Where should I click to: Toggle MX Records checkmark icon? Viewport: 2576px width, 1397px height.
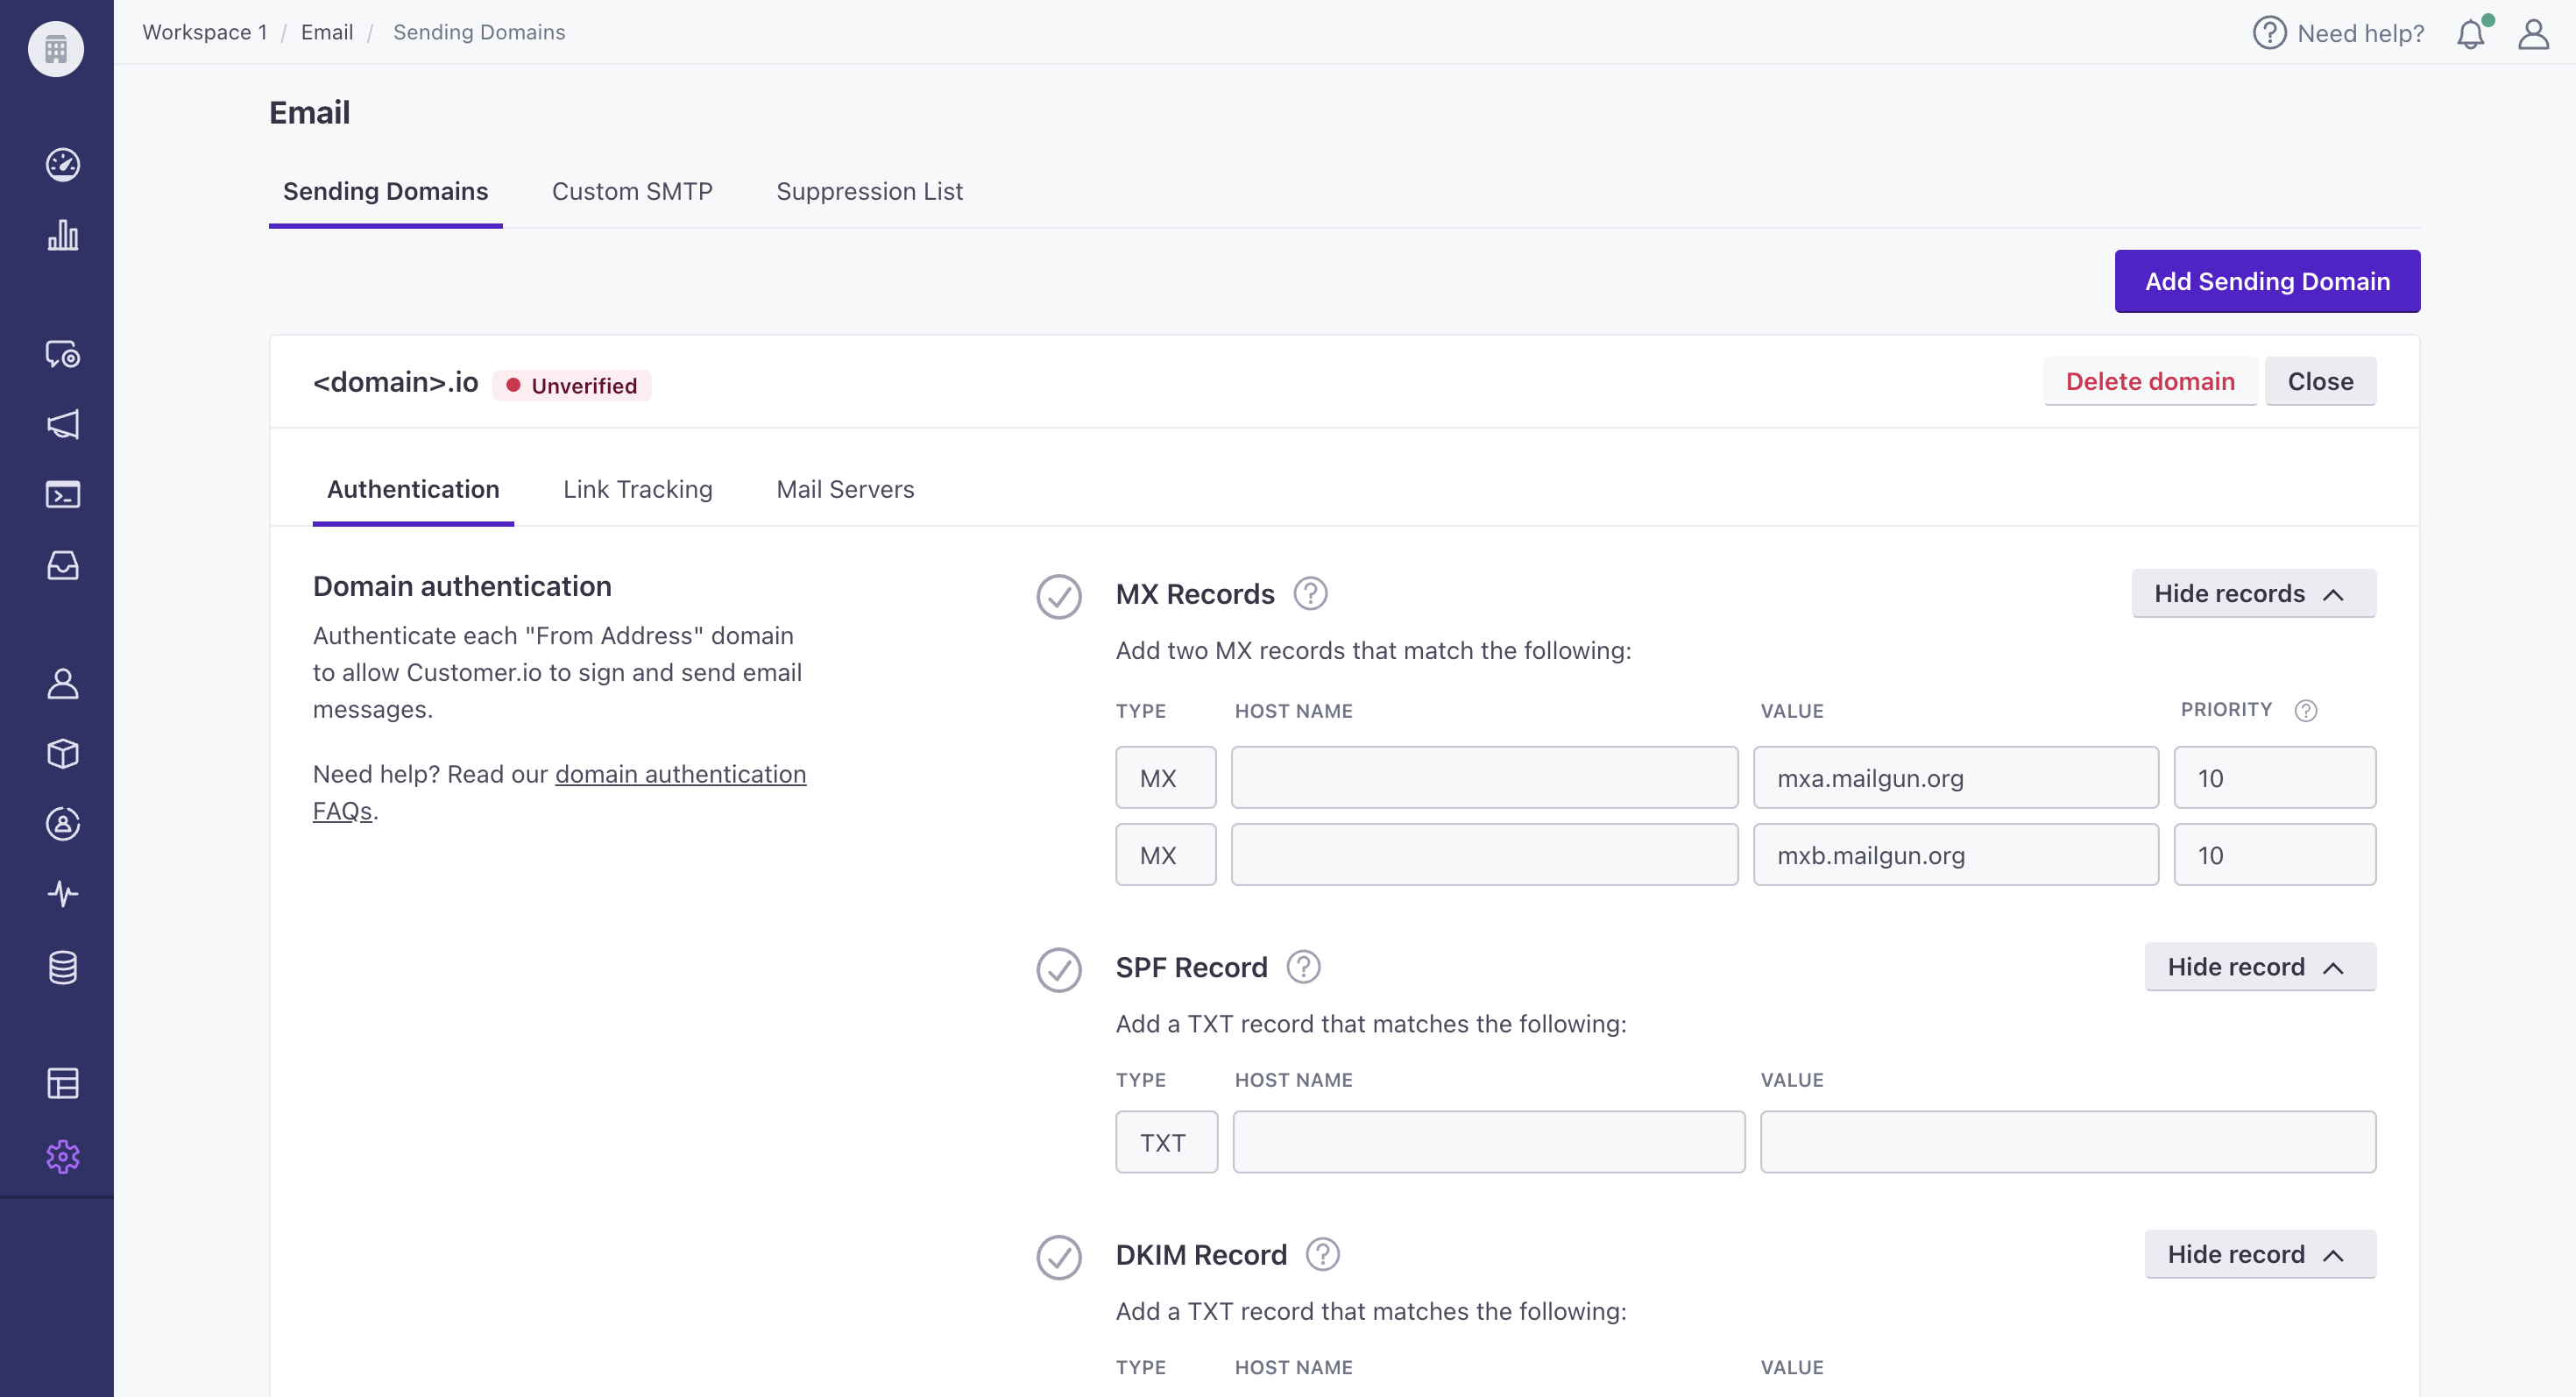point(1058,595)
